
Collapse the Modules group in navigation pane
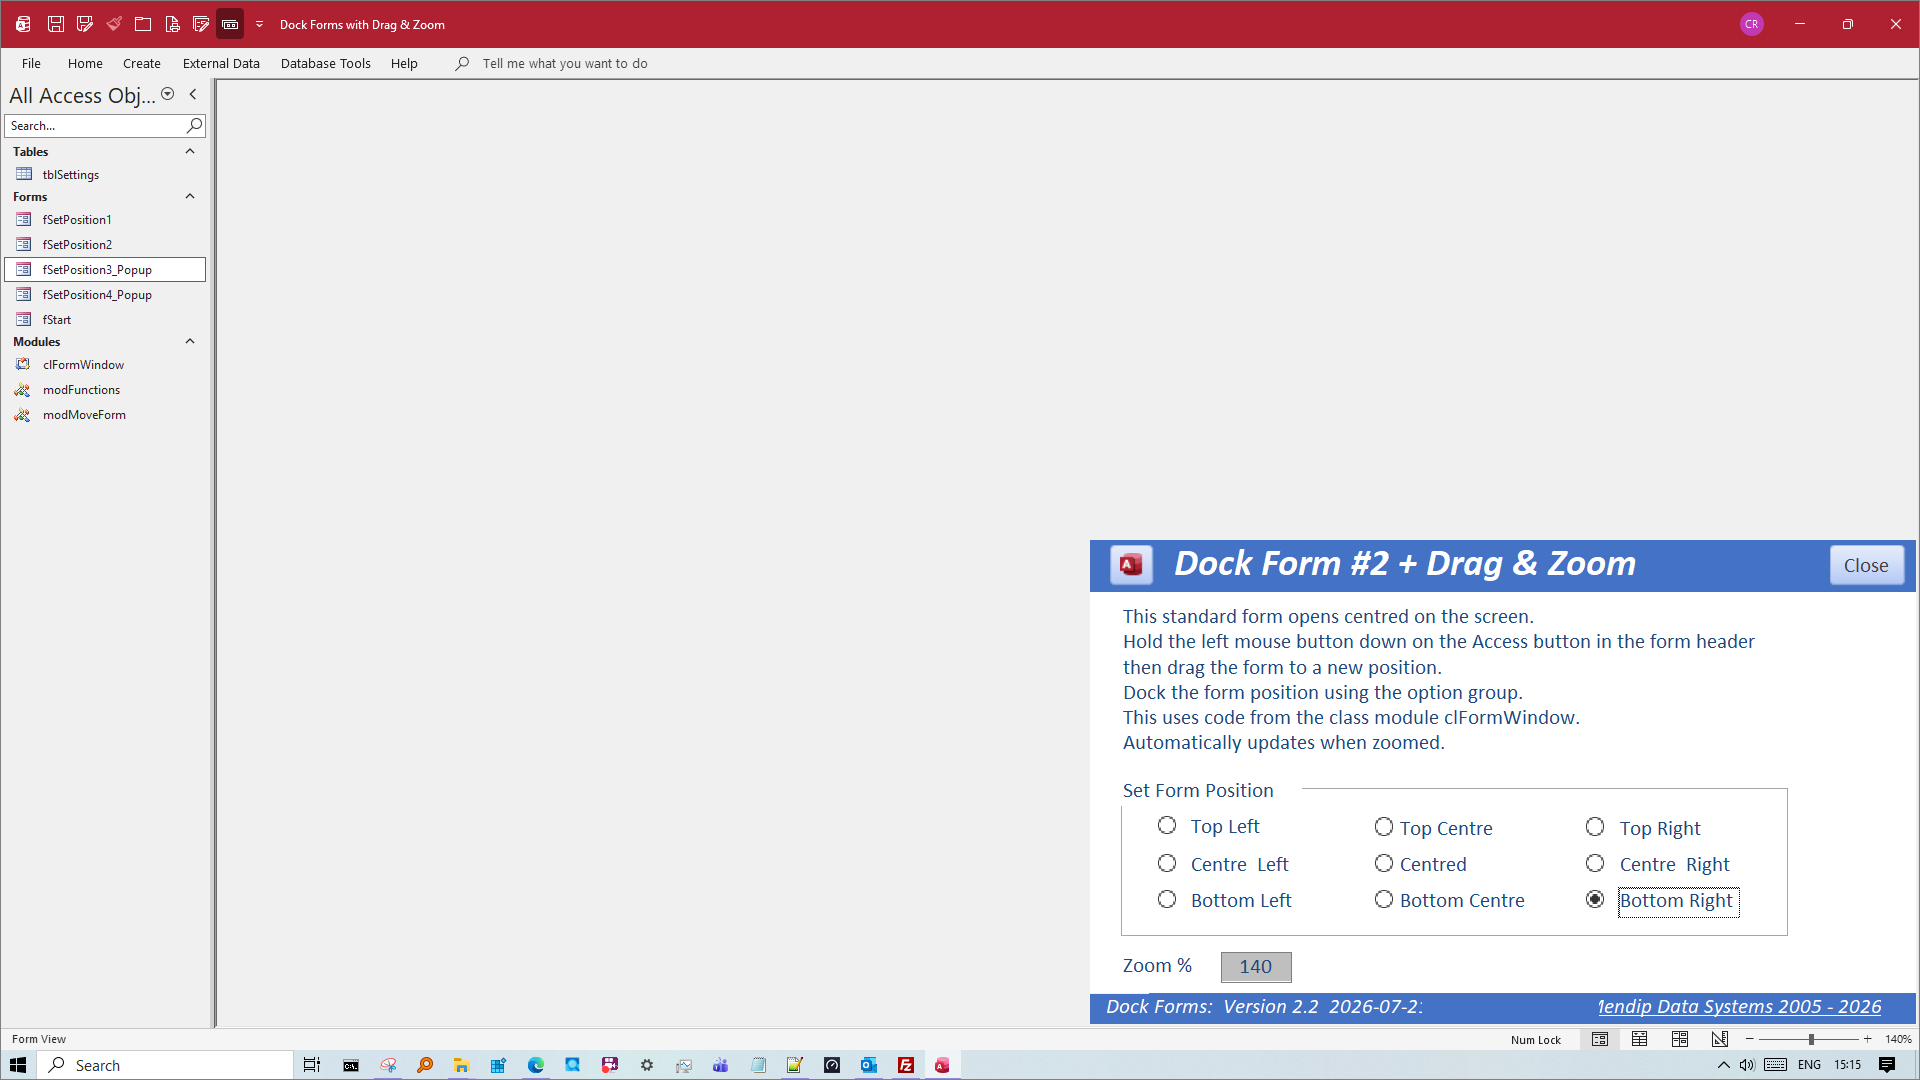190,341
